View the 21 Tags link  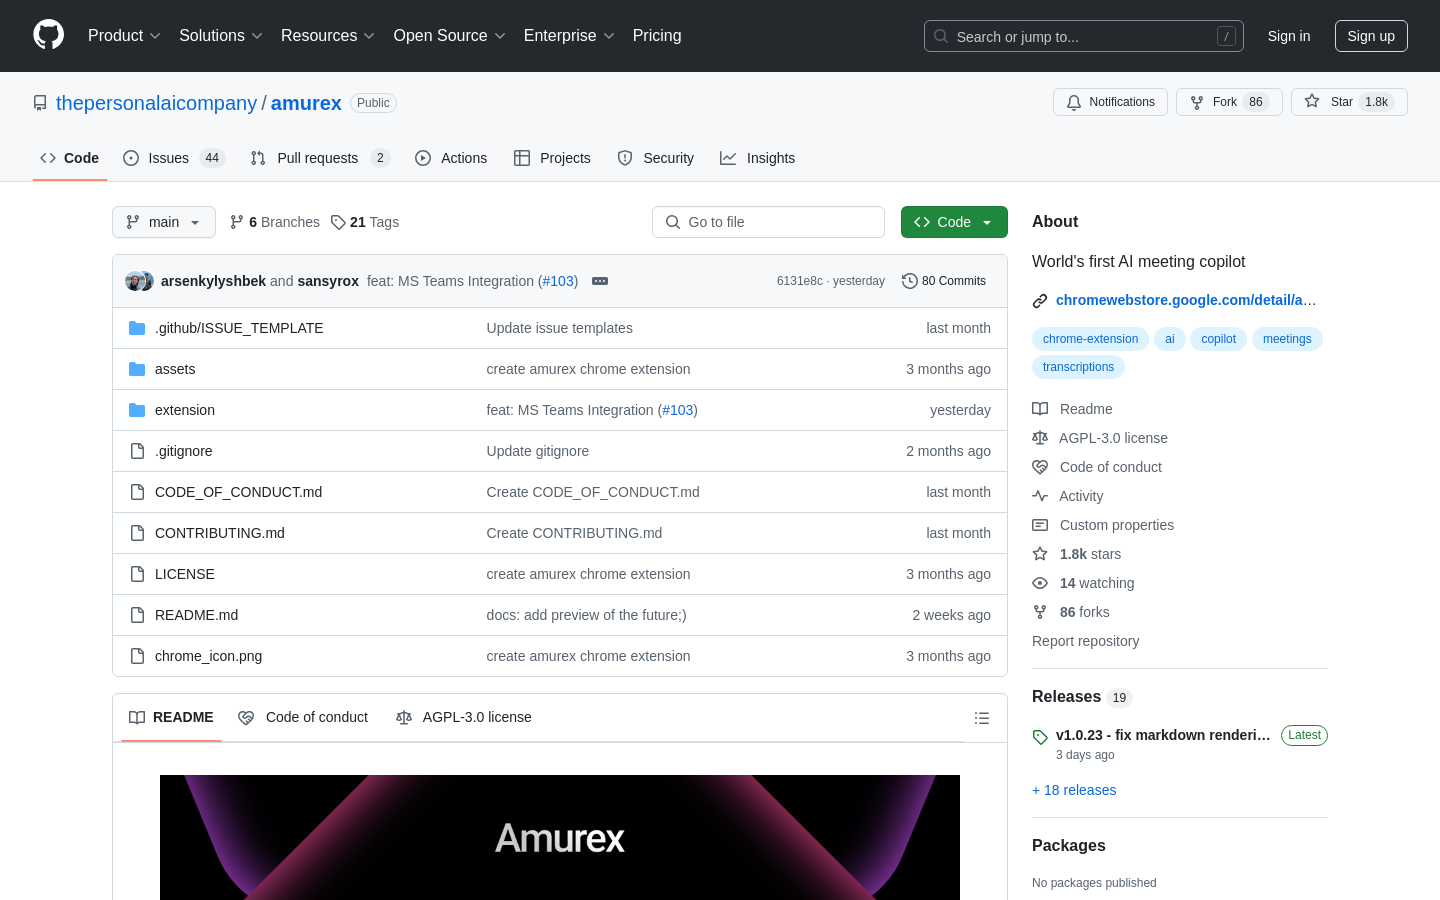tap(365, 222)
